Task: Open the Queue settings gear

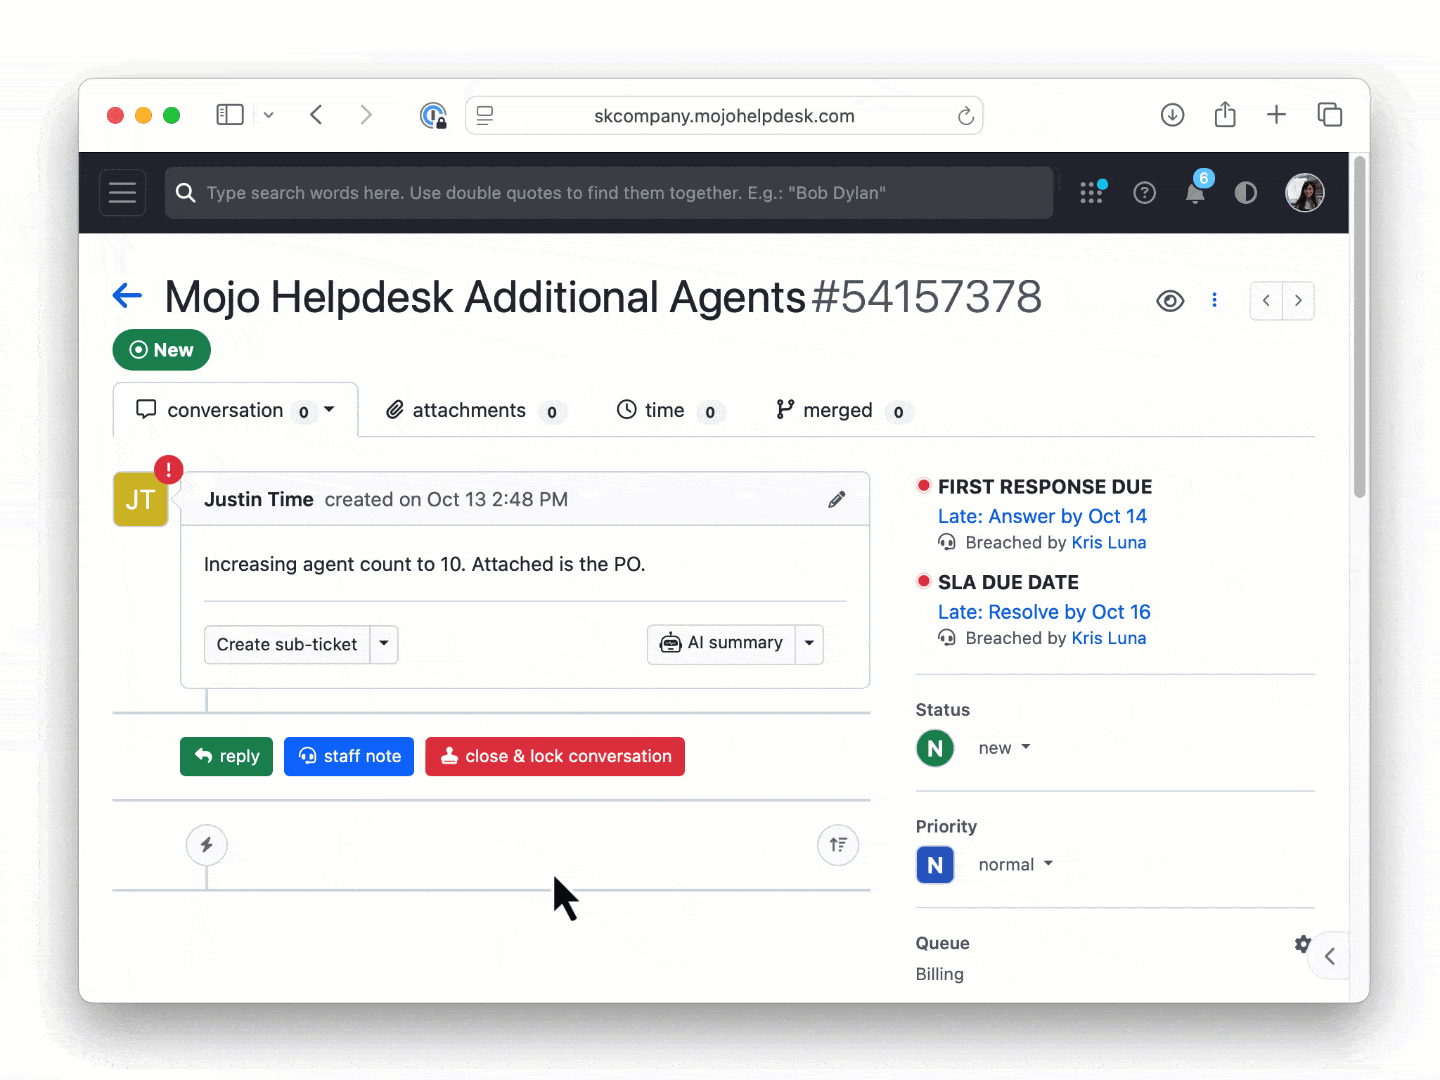Action: 1302,944
